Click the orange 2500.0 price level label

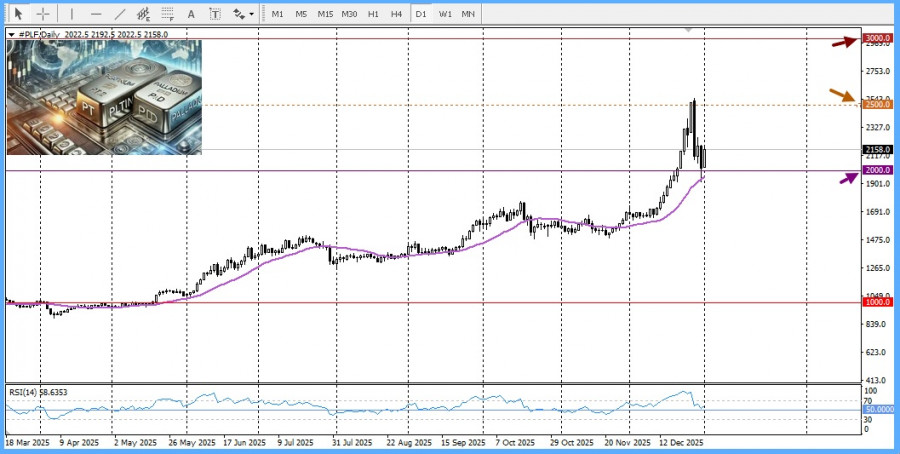tap(878, 104)
